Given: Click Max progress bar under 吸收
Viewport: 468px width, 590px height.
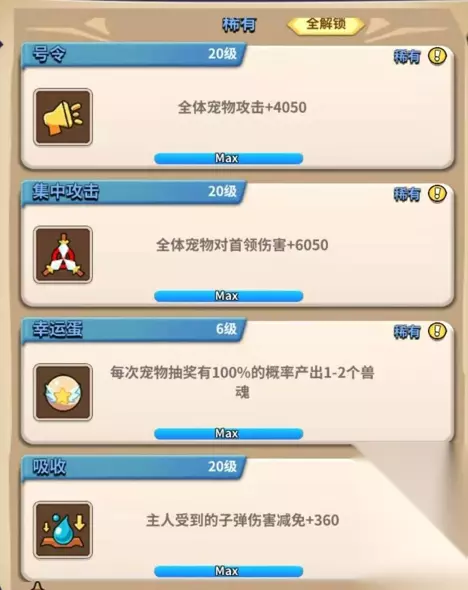Looking at the screenshot, I should tap(229, 571).
